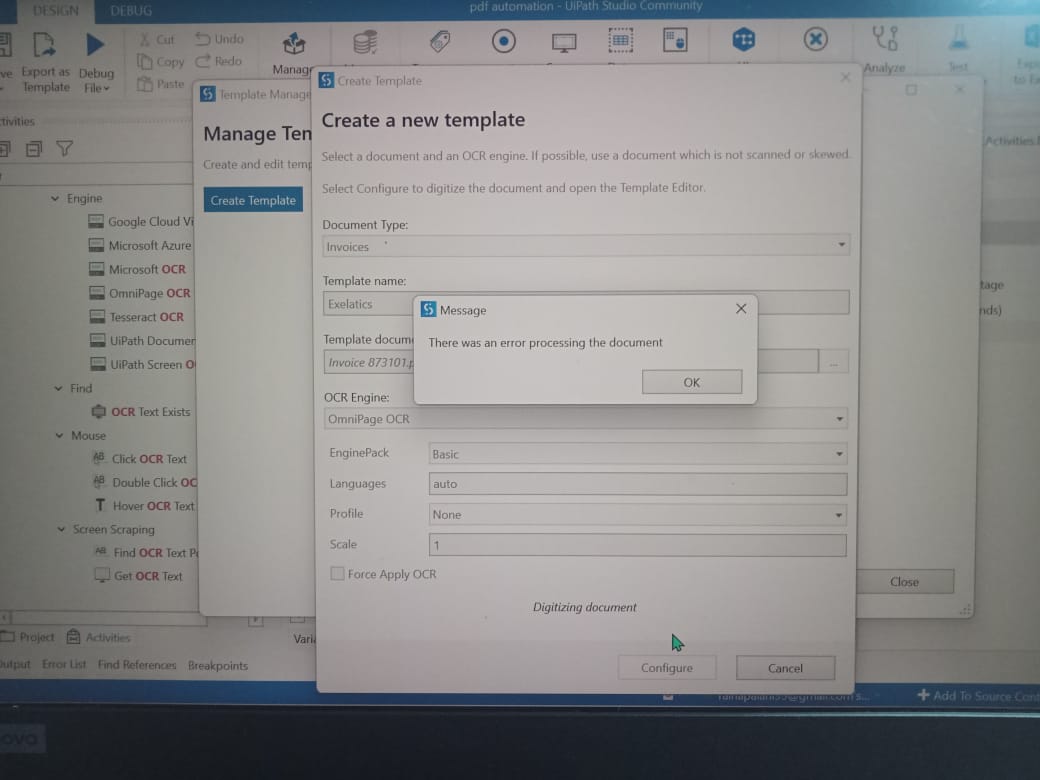Select OmniPage OCR activity in tree
This screenshot has height=780, width=1040.
pyautogui.click(x=140, y=293)
